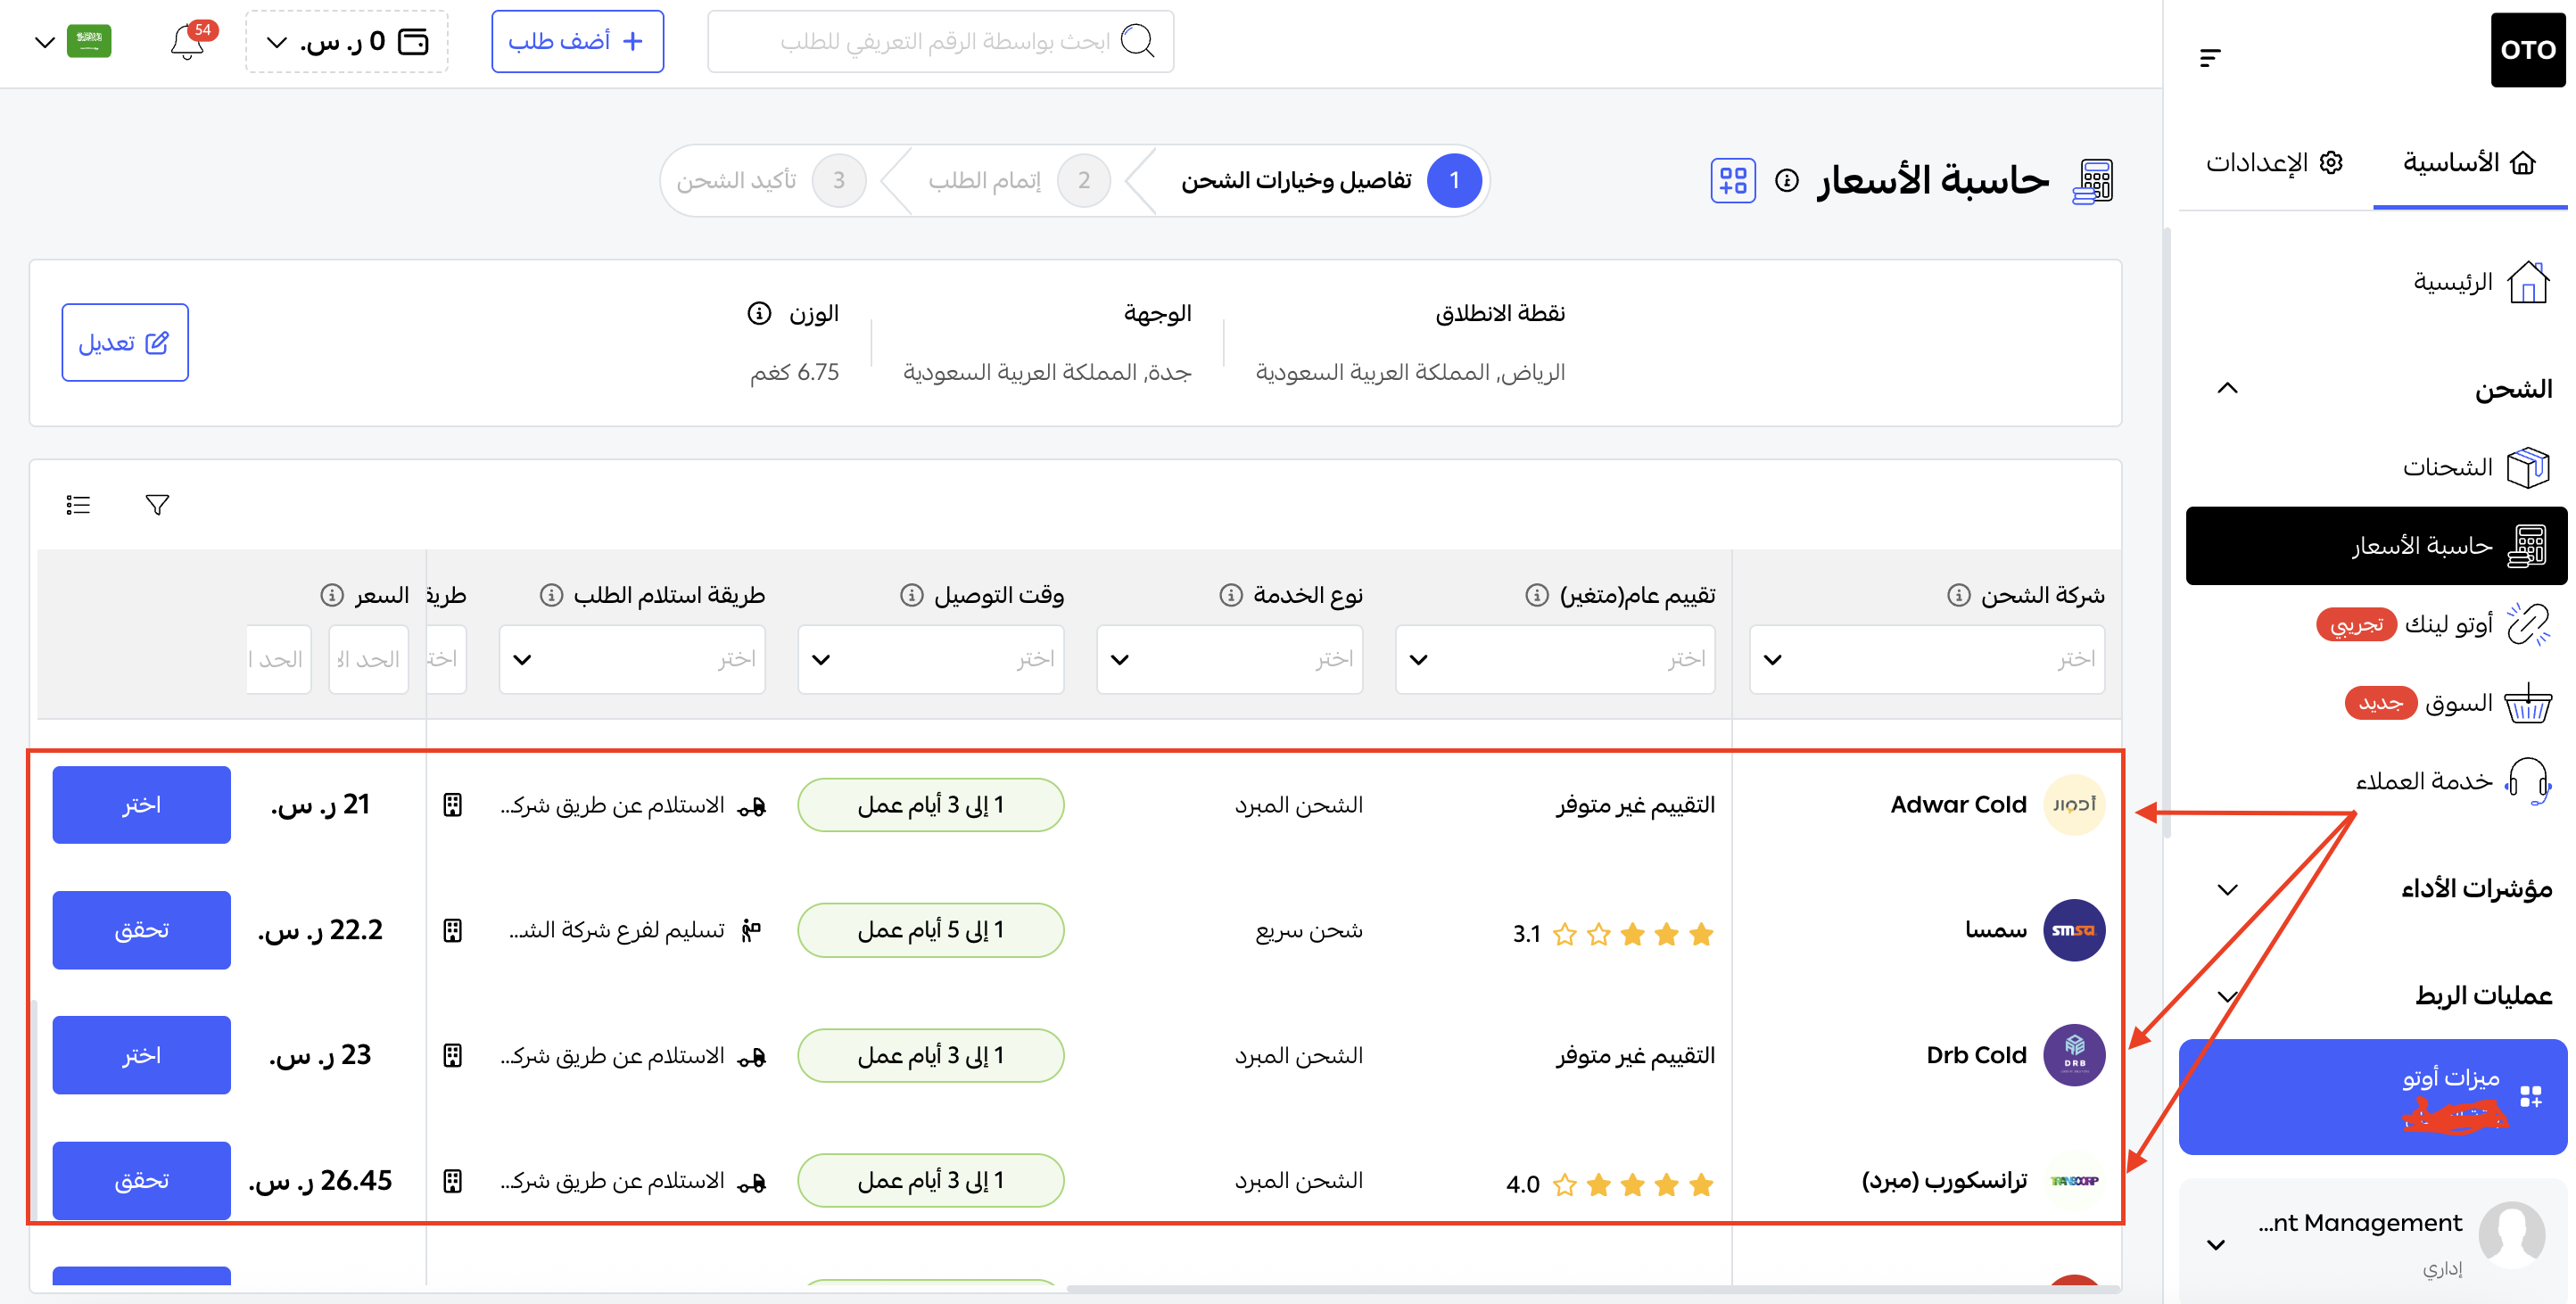The width and height of the screenshot is (2576, 1304).
Task: Click the horizontal table scrollbar
Action: pos(1594,1289)
